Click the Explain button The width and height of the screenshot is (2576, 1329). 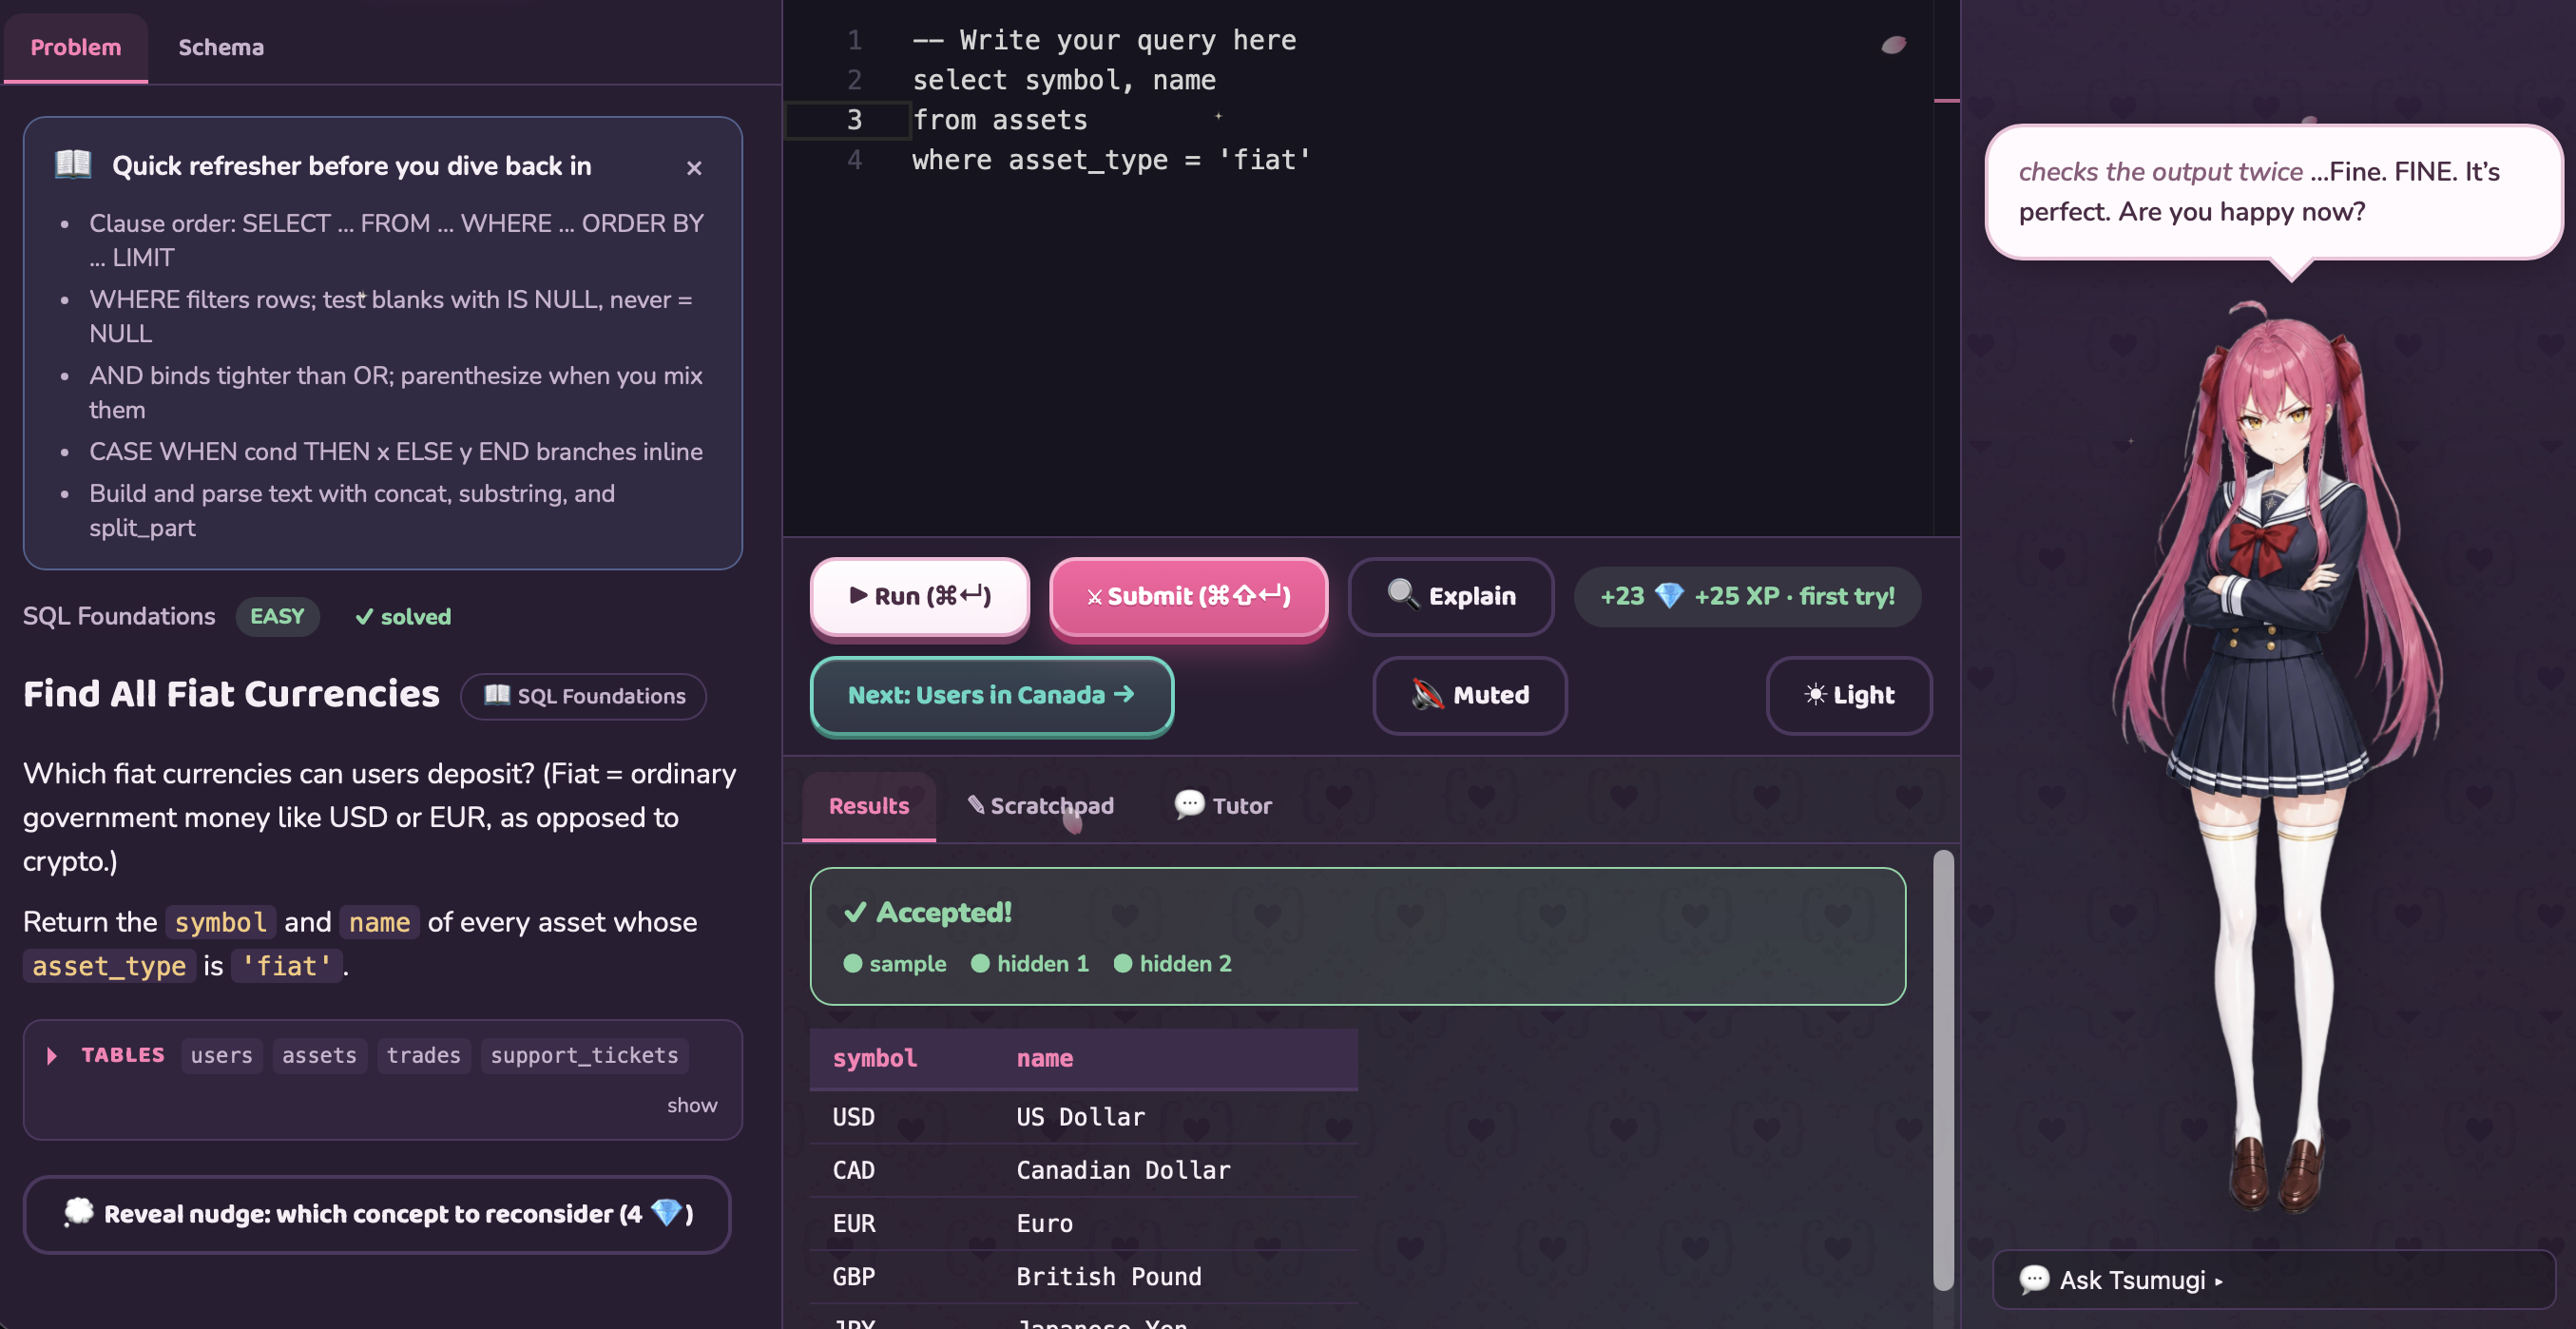tap(1451, 596)
